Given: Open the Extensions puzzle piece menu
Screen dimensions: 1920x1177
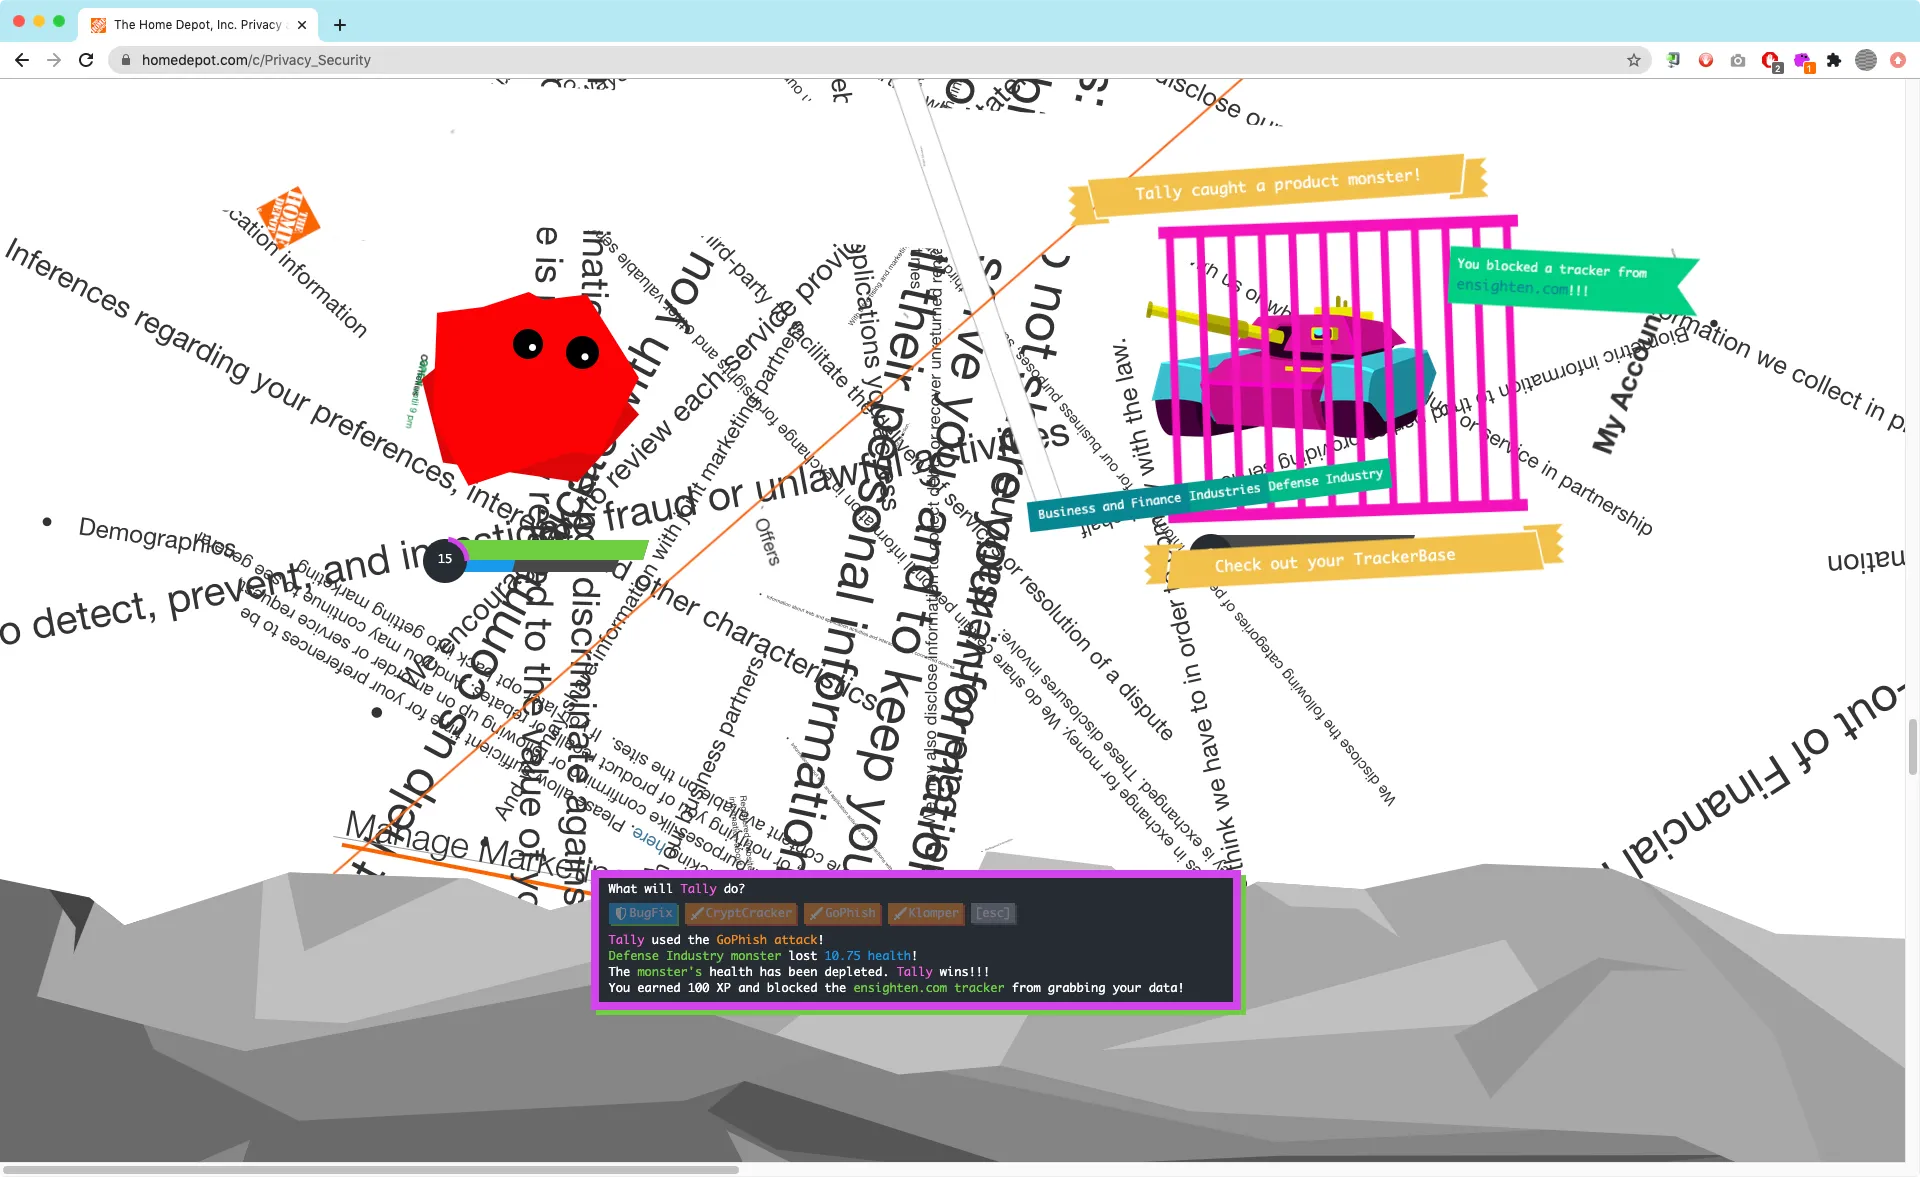Looking at the screenshot, I should point(1834,60).
